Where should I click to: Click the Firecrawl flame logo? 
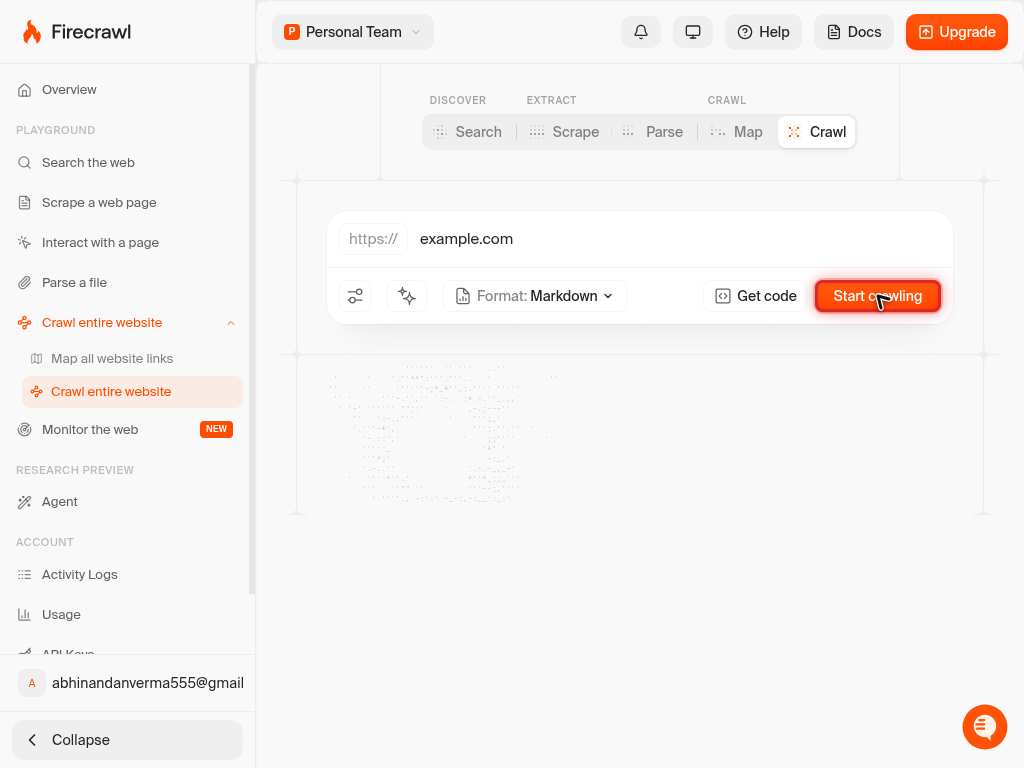click(31, 31)
